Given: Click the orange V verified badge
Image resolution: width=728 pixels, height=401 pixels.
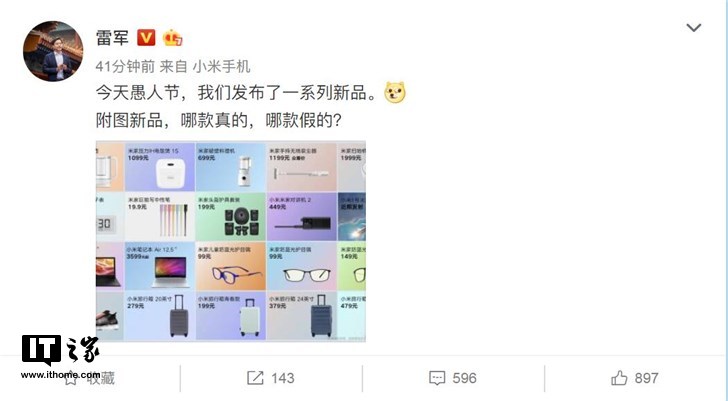Looking at the screenshot, I should point(146,37).
